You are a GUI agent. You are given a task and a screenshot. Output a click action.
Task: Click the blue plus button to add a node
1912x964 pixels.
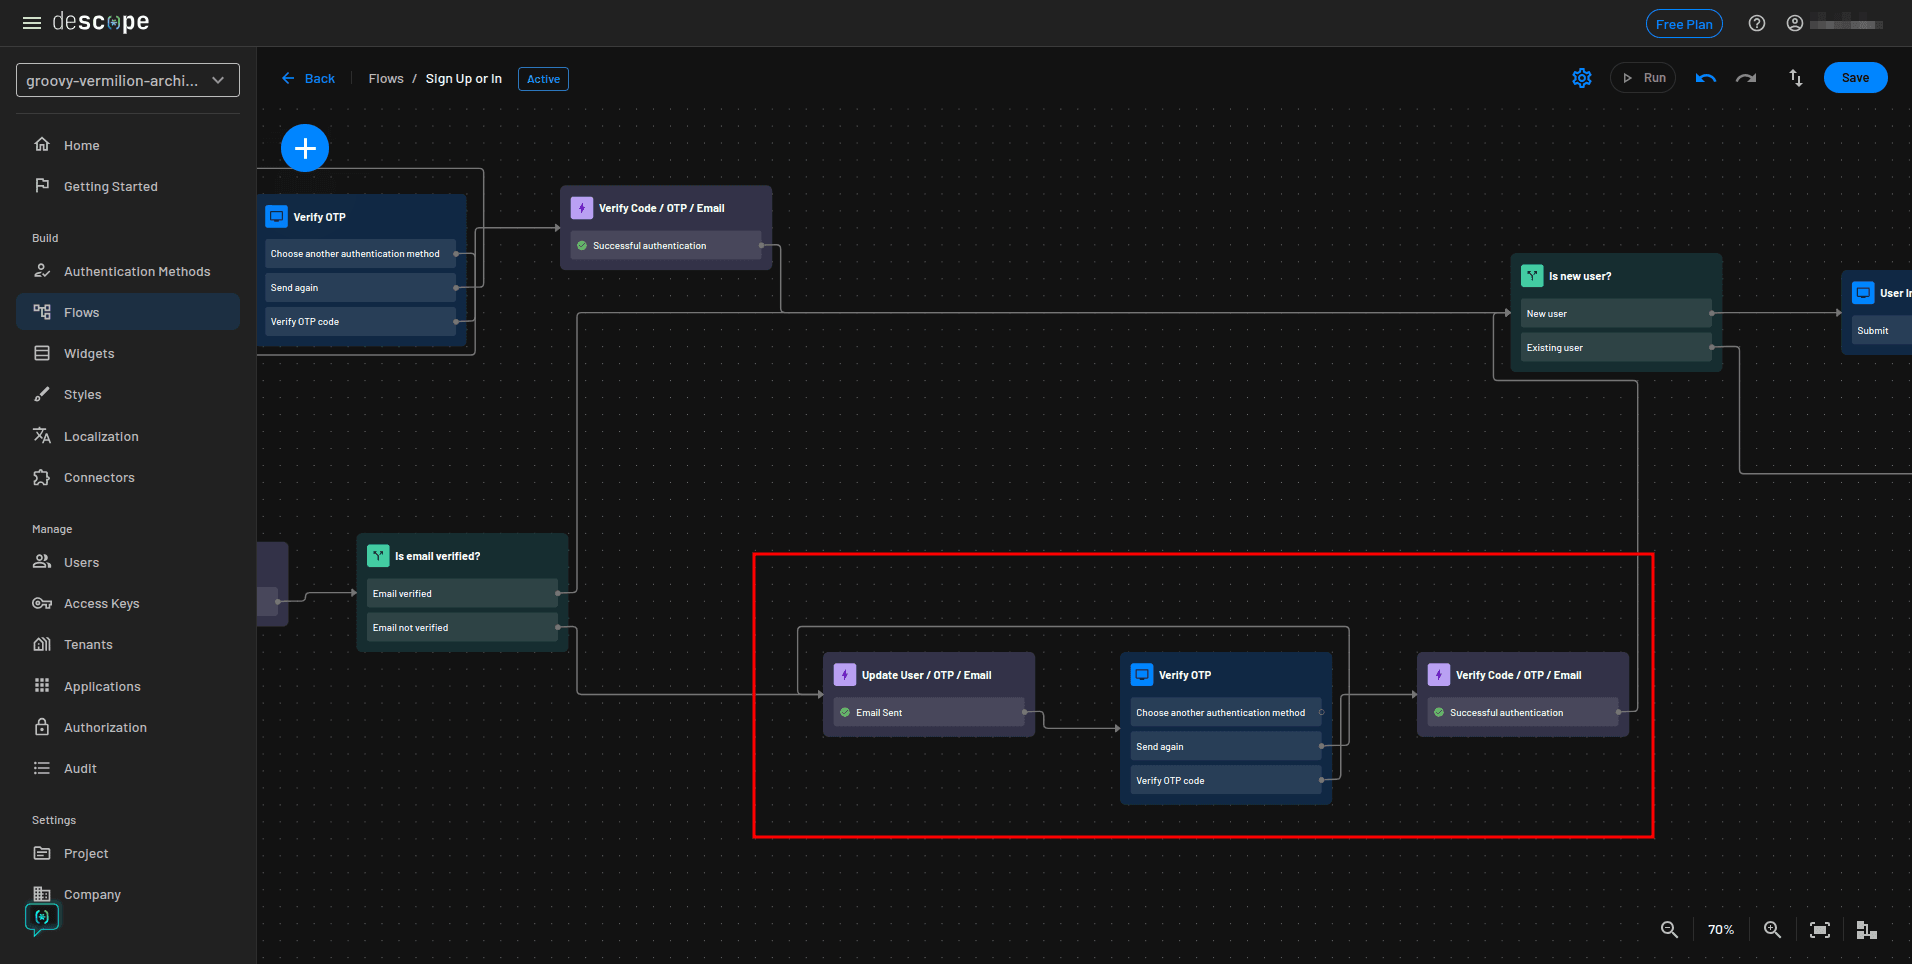305,147
